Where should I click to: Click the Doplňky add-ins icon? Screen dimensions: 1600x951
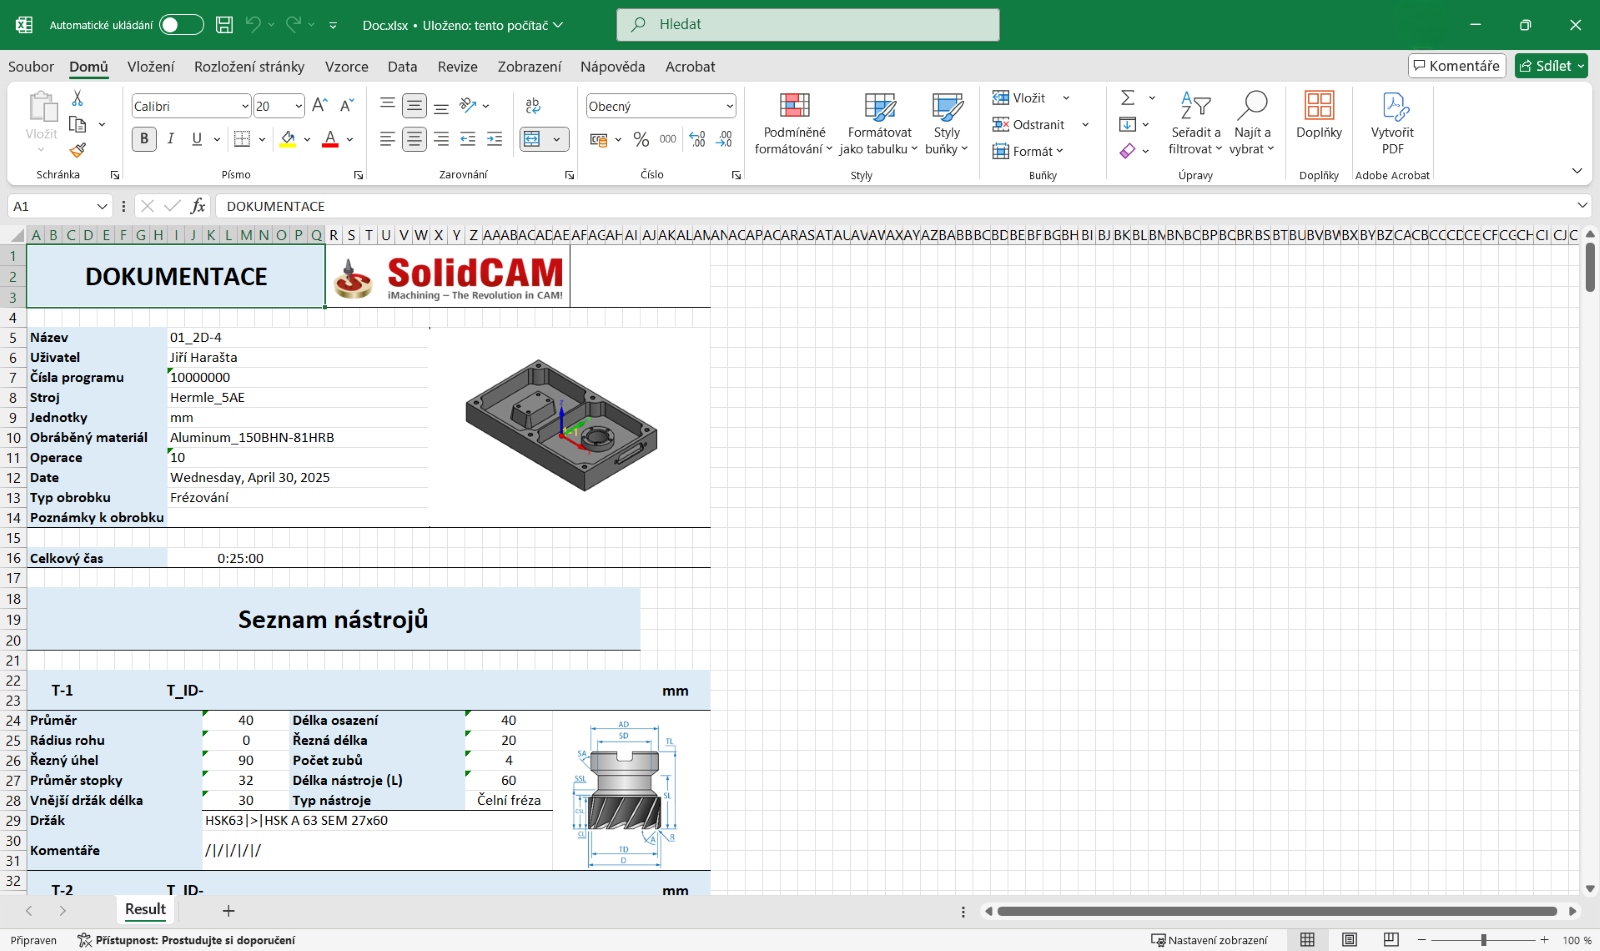[x=1319, y=115]
